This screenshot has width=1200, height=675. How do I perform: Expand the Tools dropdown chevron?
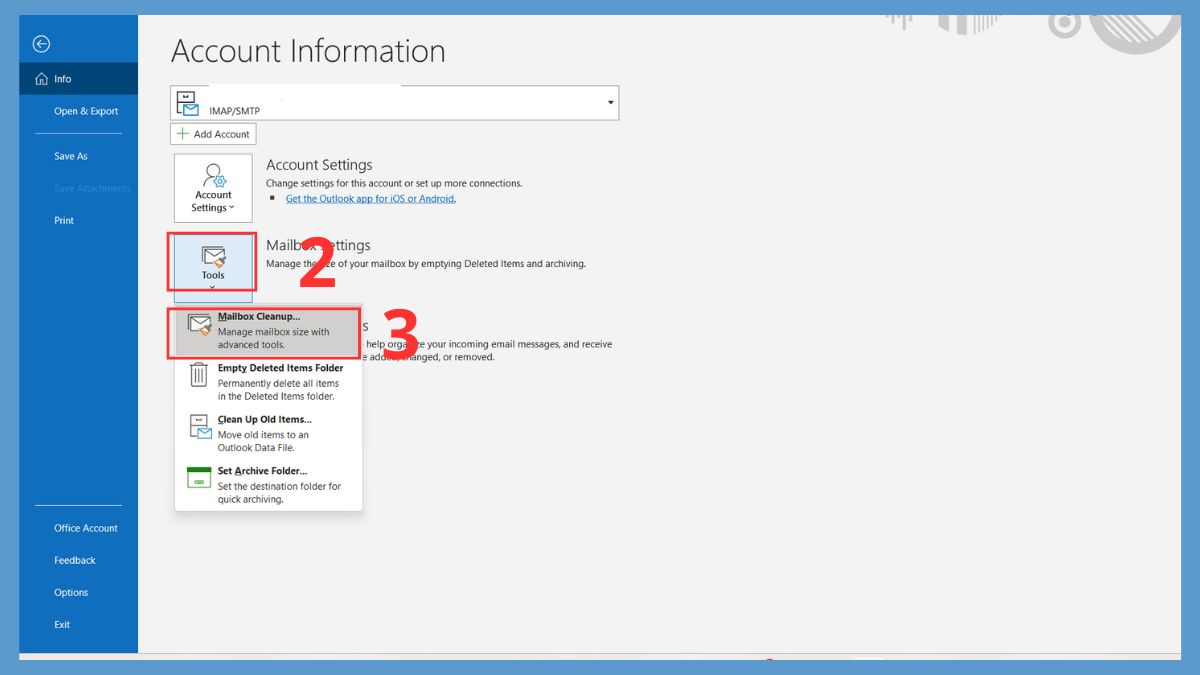212,285
